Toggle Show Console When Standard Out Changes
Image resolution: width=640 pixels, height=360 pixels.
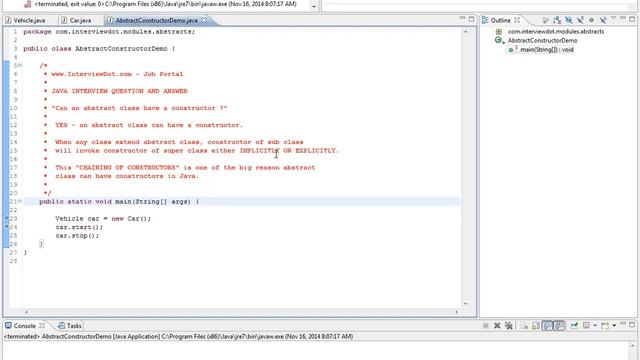point(547,325)
